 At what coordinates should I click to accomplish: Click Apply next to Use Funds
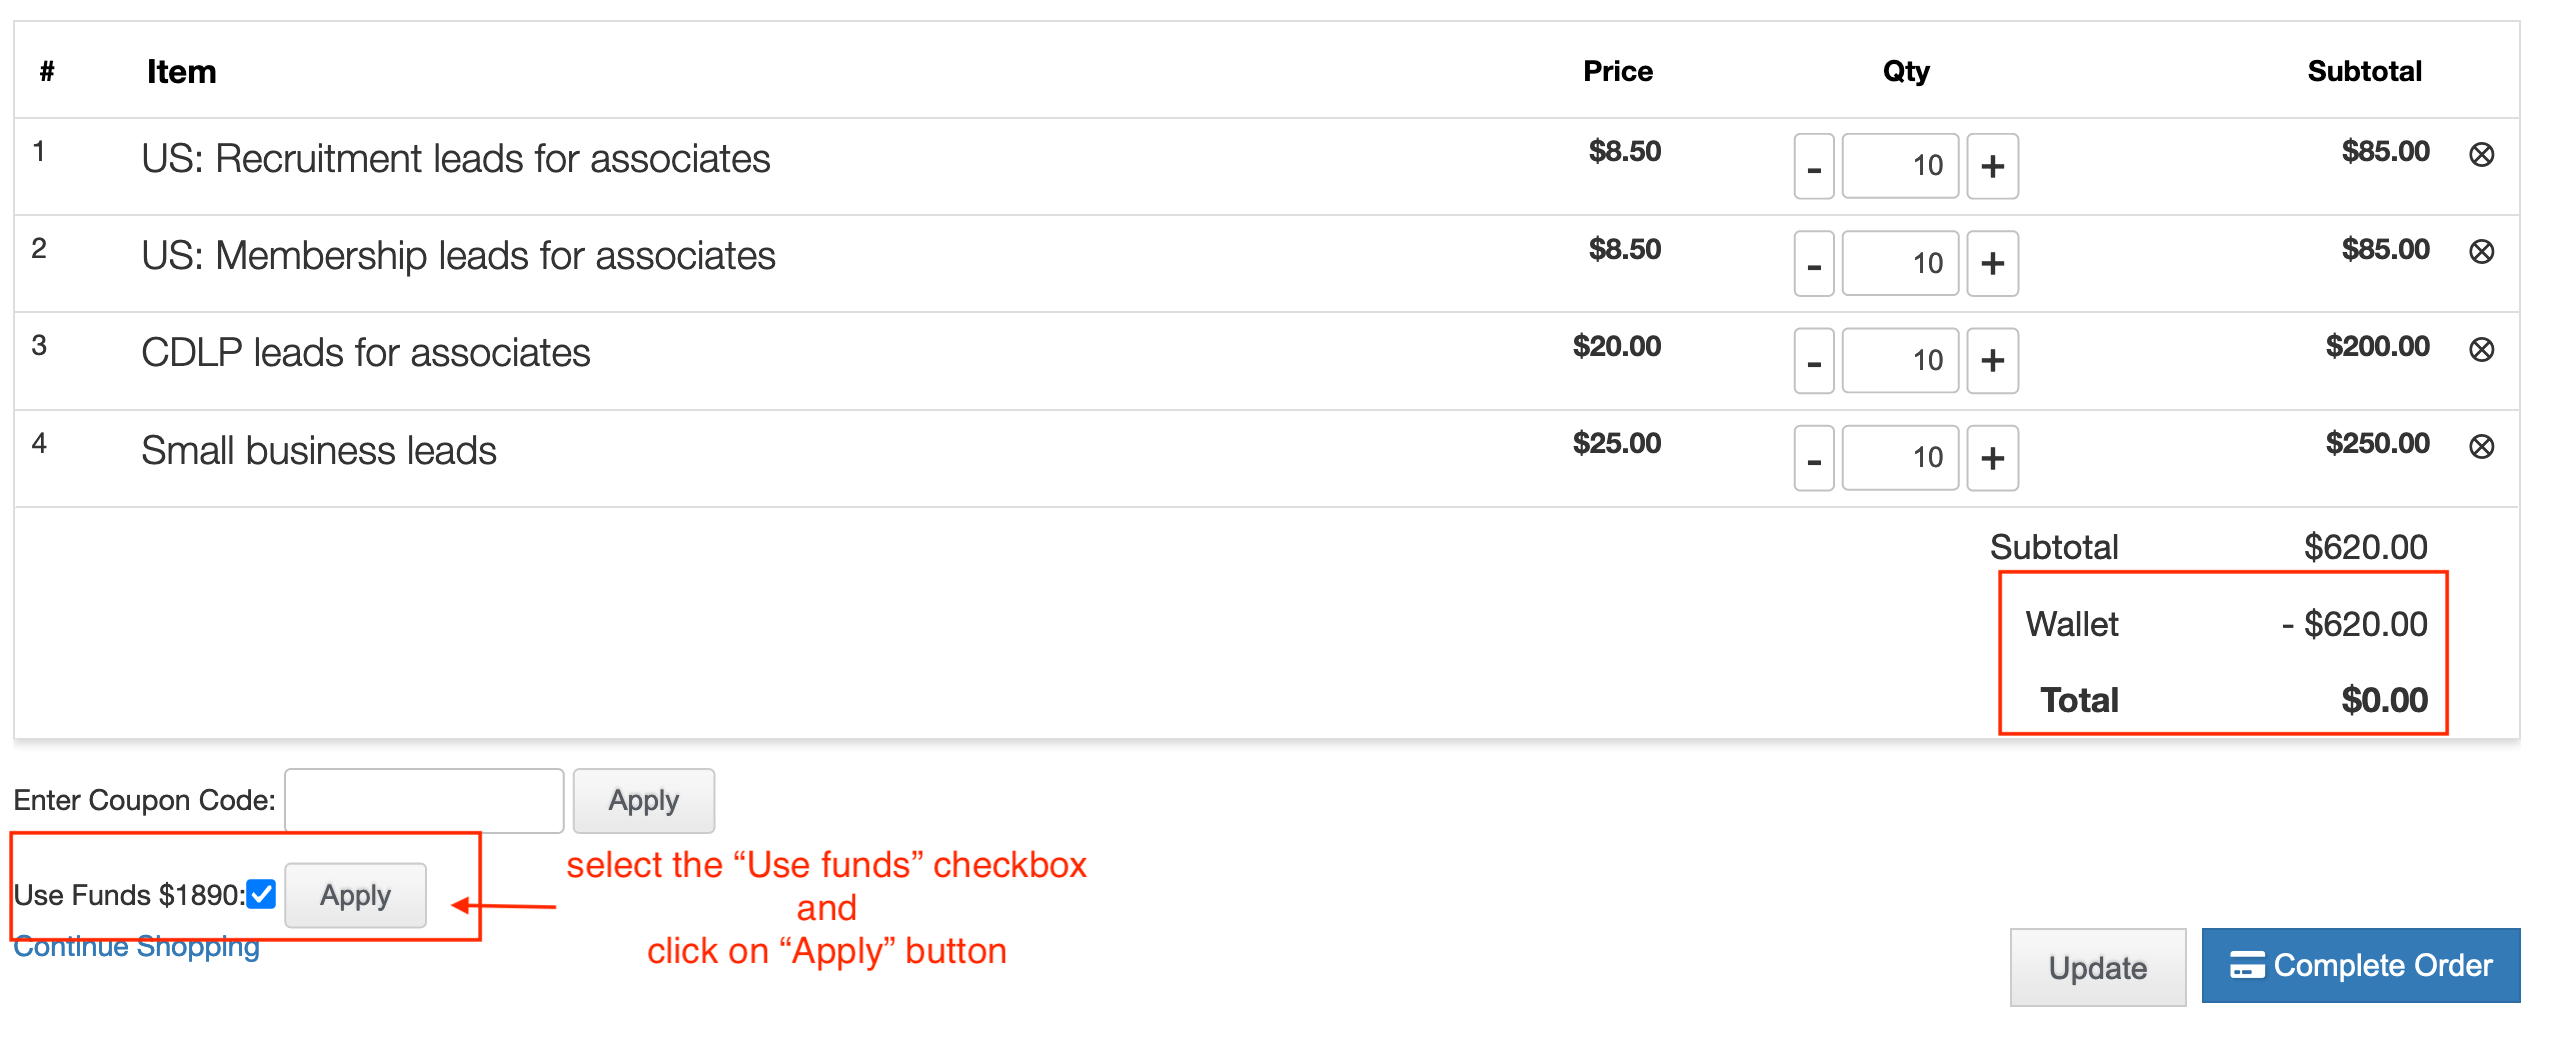[355, 895]
